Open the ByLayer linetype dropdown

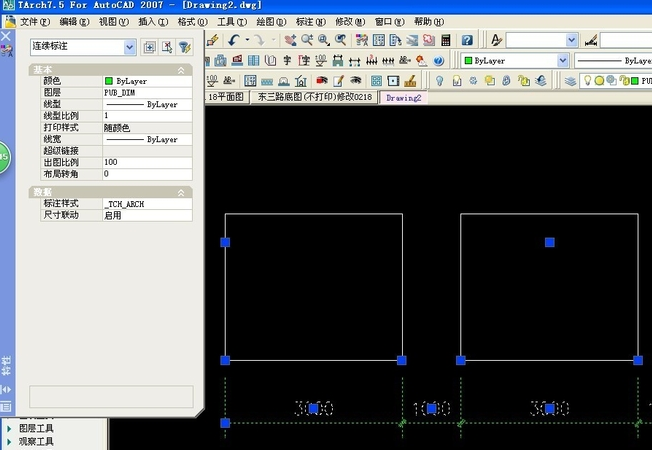613,61
